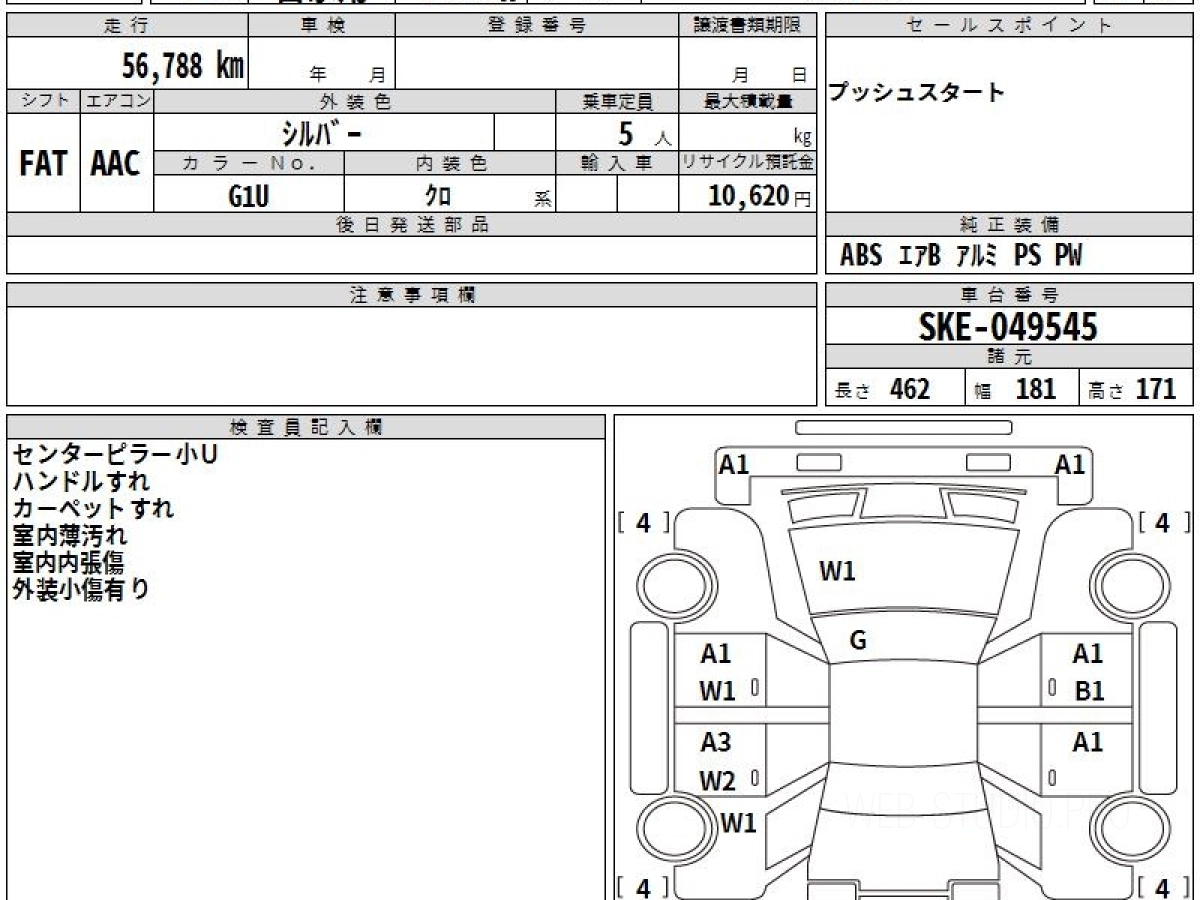
Task: Click the height value 171
Action: pos(1156,389)
